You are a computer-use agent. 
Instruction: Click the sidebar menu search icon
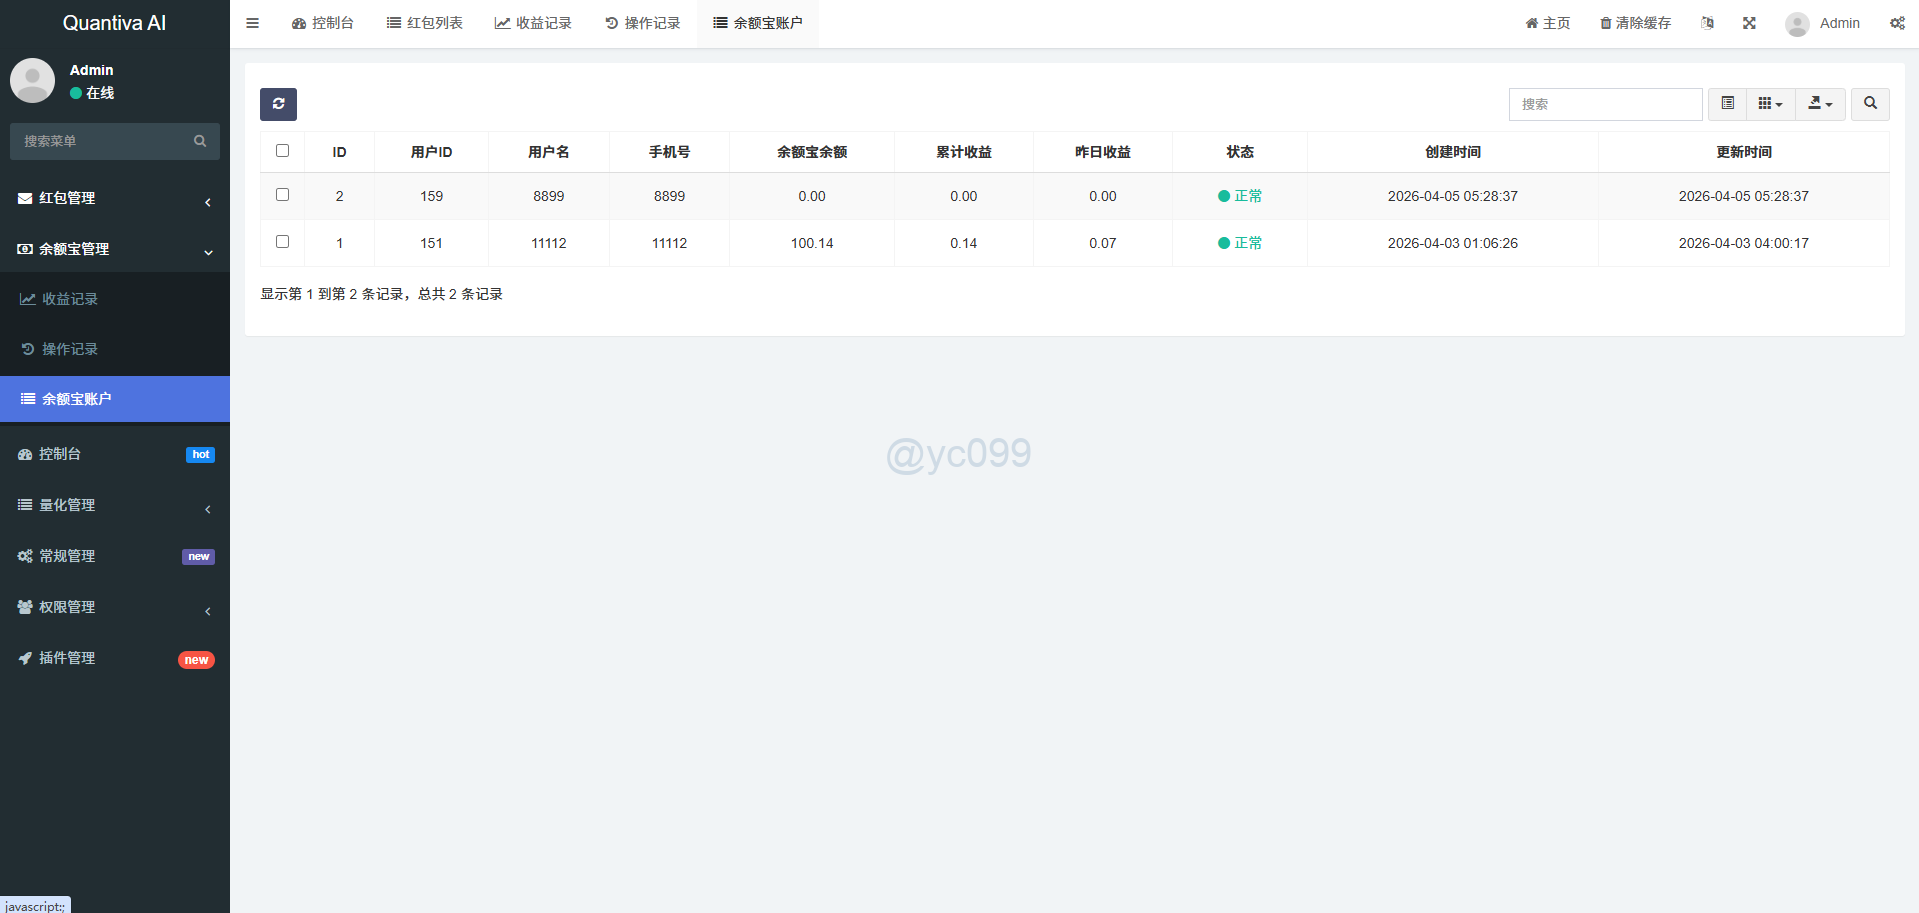pos(200,141)
